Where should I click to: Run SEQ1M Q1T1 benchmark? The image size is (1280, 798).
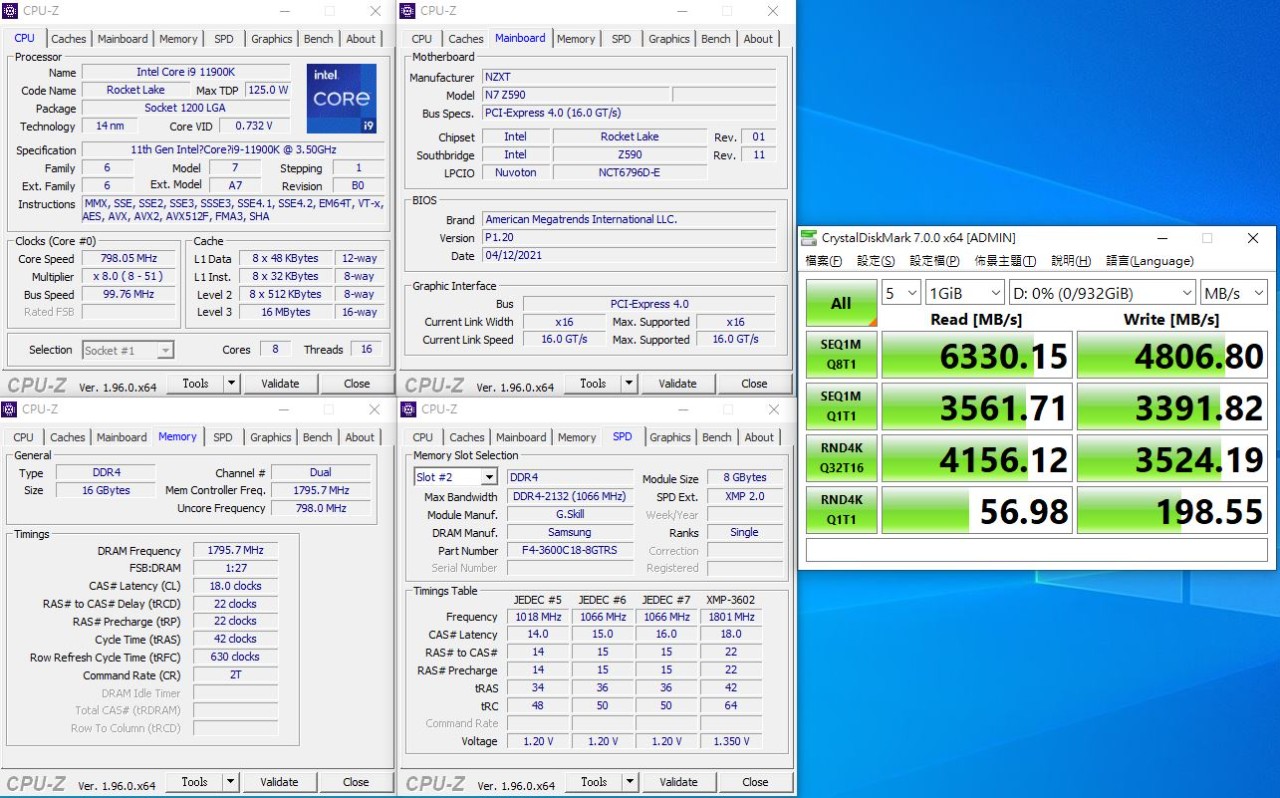pos(841,406)
